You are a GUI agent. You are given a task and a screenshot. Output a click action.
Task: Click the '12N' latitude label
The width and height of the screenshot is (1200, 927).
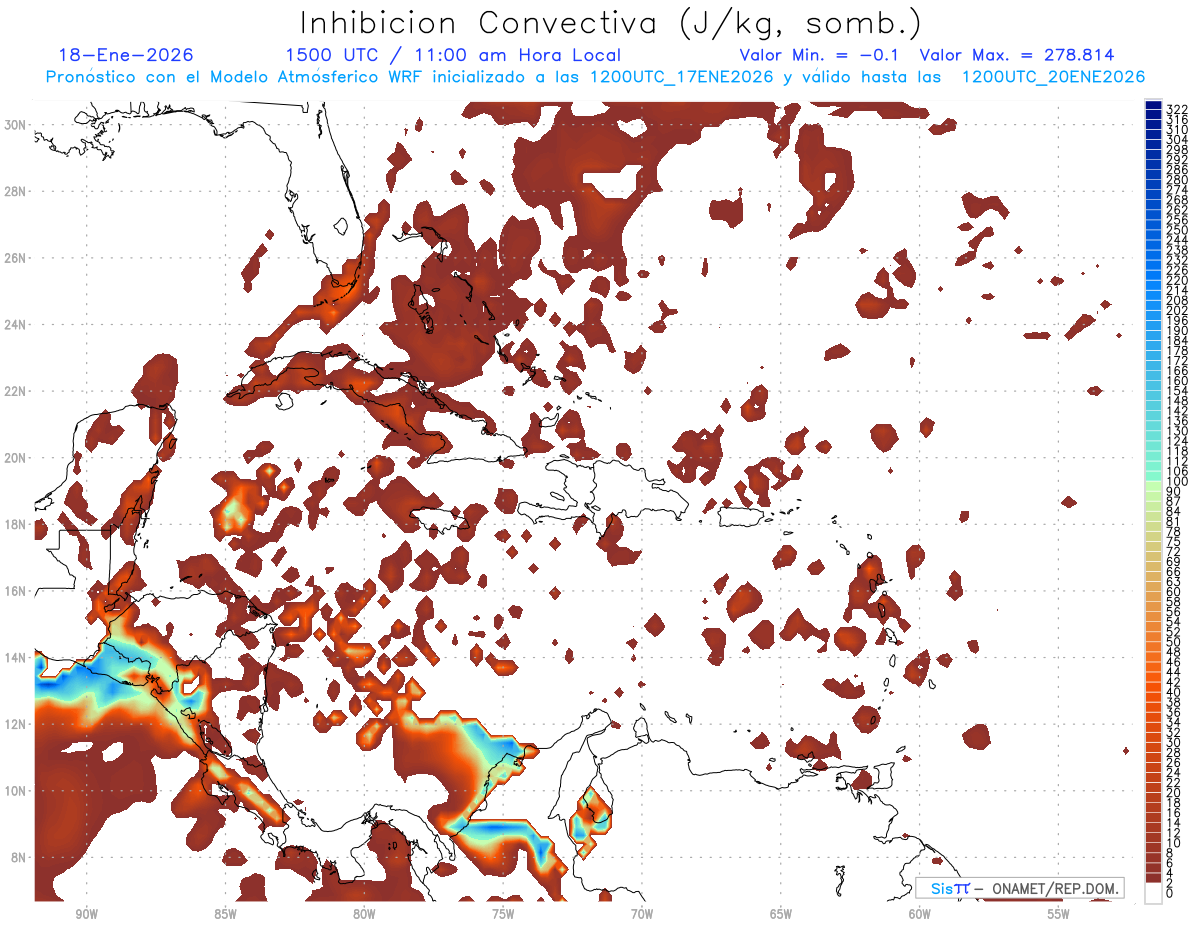16,724
